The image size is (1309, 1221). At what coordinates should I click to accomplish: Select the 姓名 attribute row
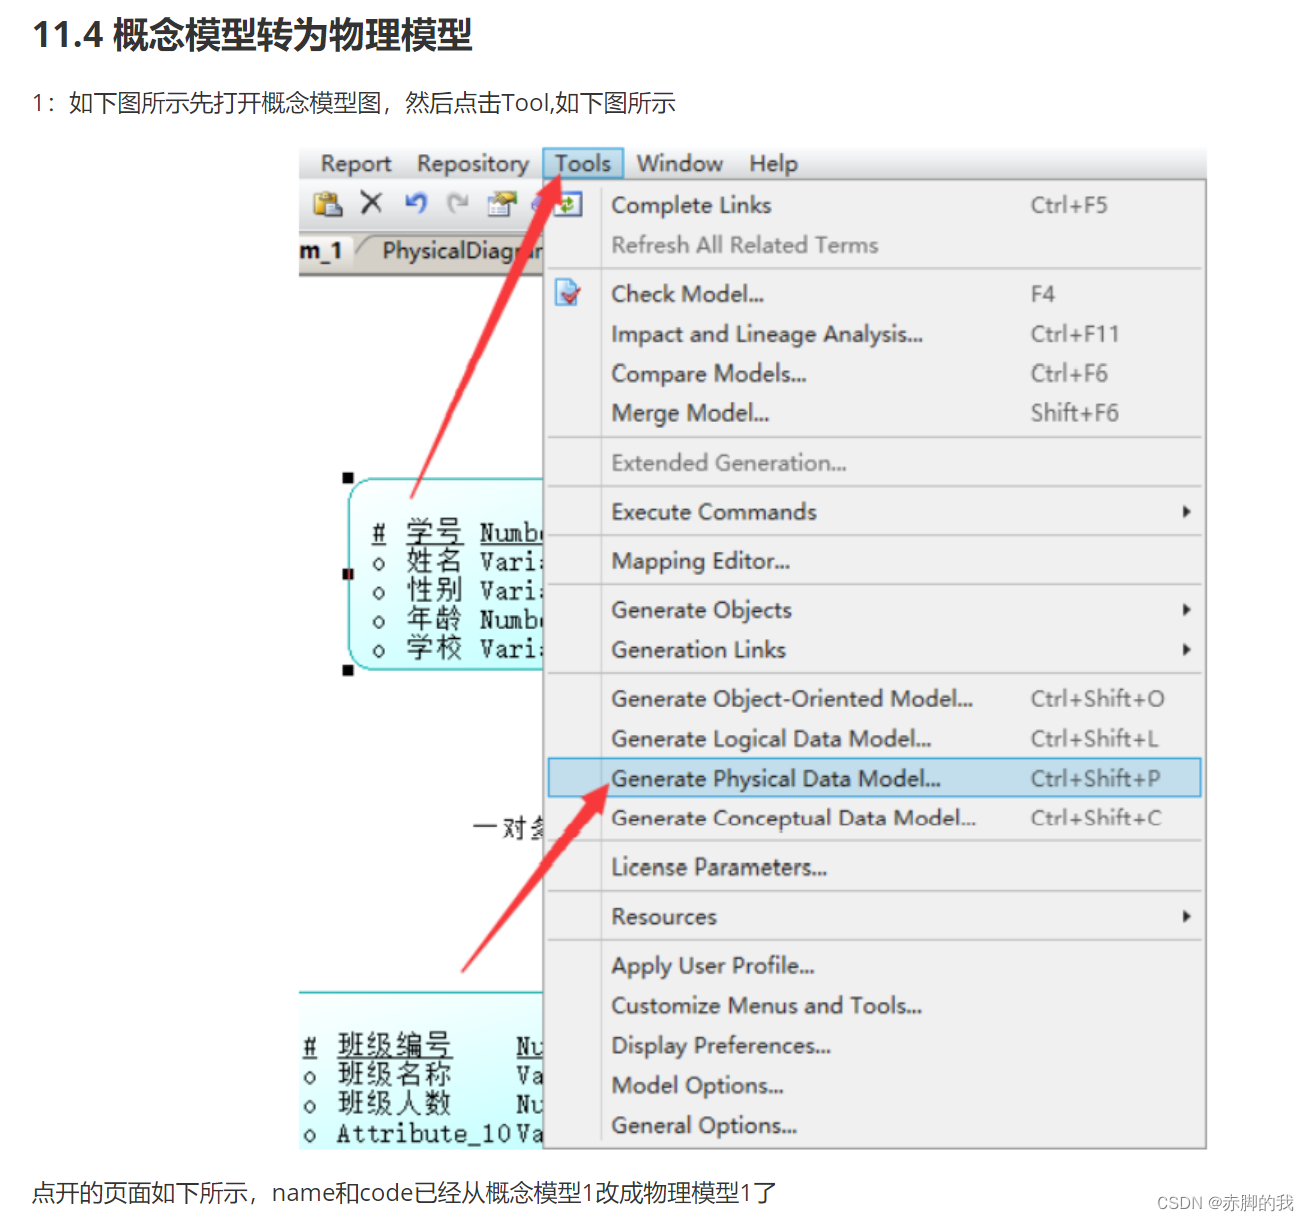click(x=456, y=561)
